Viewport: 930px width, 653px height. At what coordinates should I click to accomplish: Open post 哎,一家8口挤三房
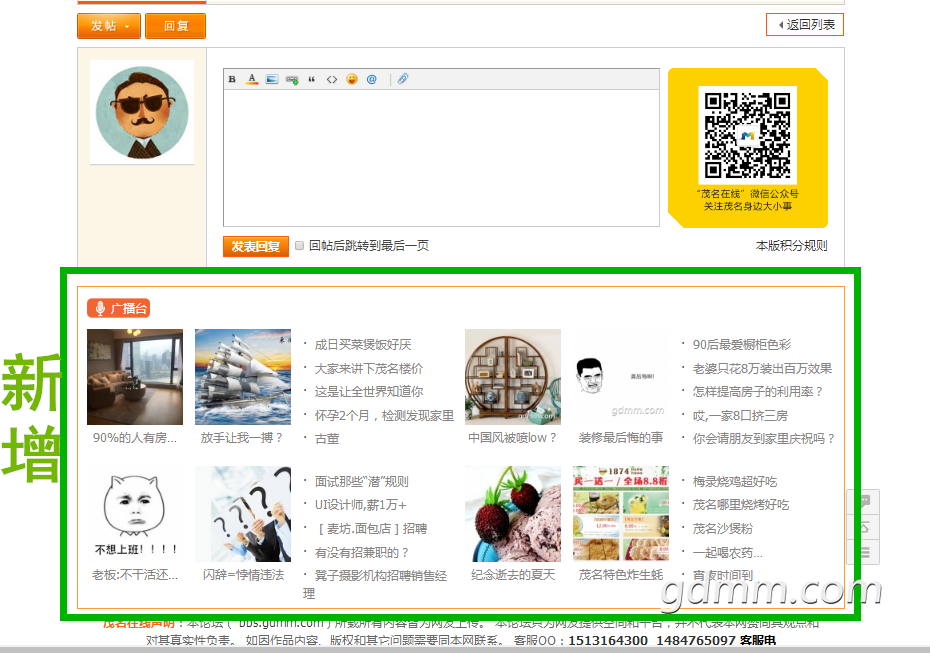740,416
